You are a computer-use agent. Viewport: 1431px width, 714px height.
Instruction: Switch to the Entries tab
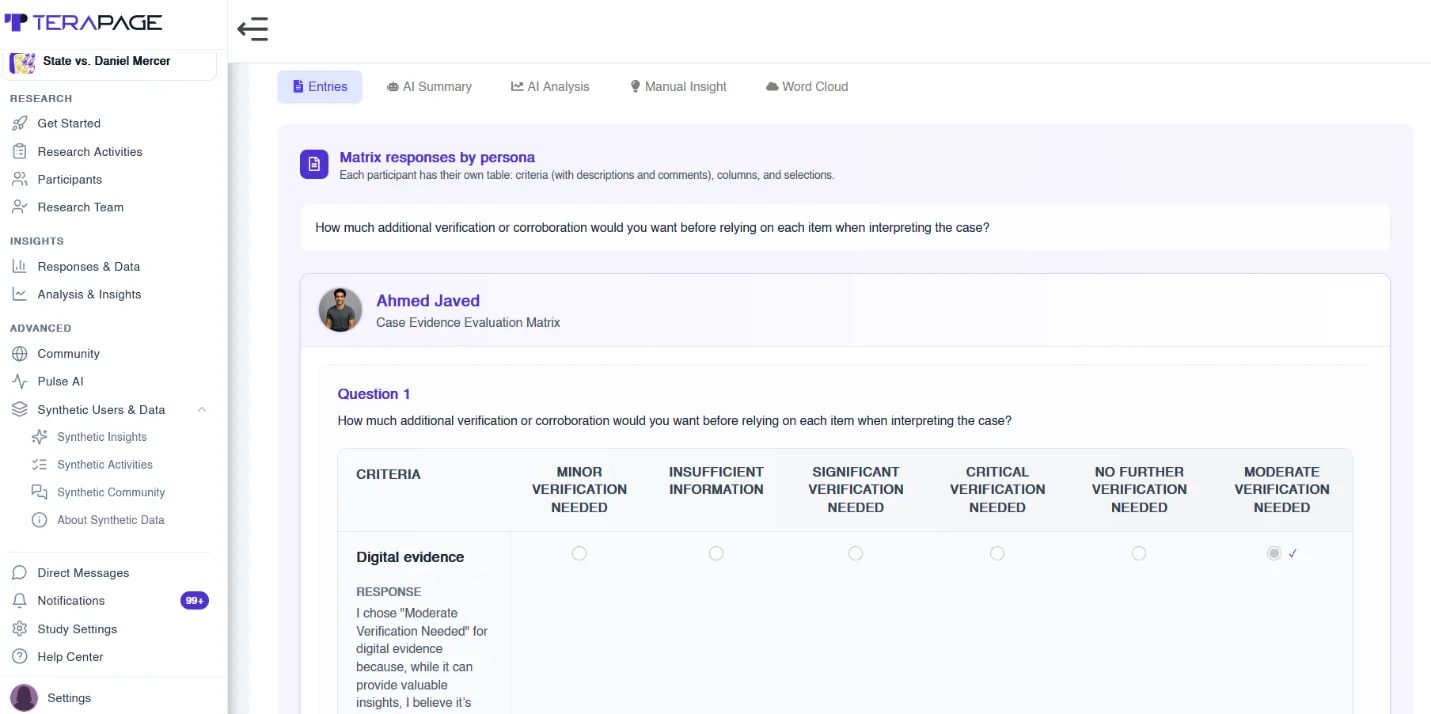(x=320, y=87)
